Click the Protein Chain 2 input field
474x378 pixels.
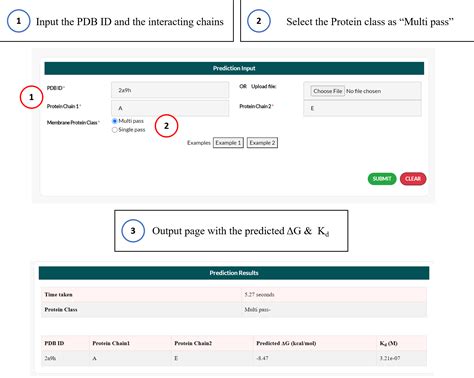click(362, 108)
